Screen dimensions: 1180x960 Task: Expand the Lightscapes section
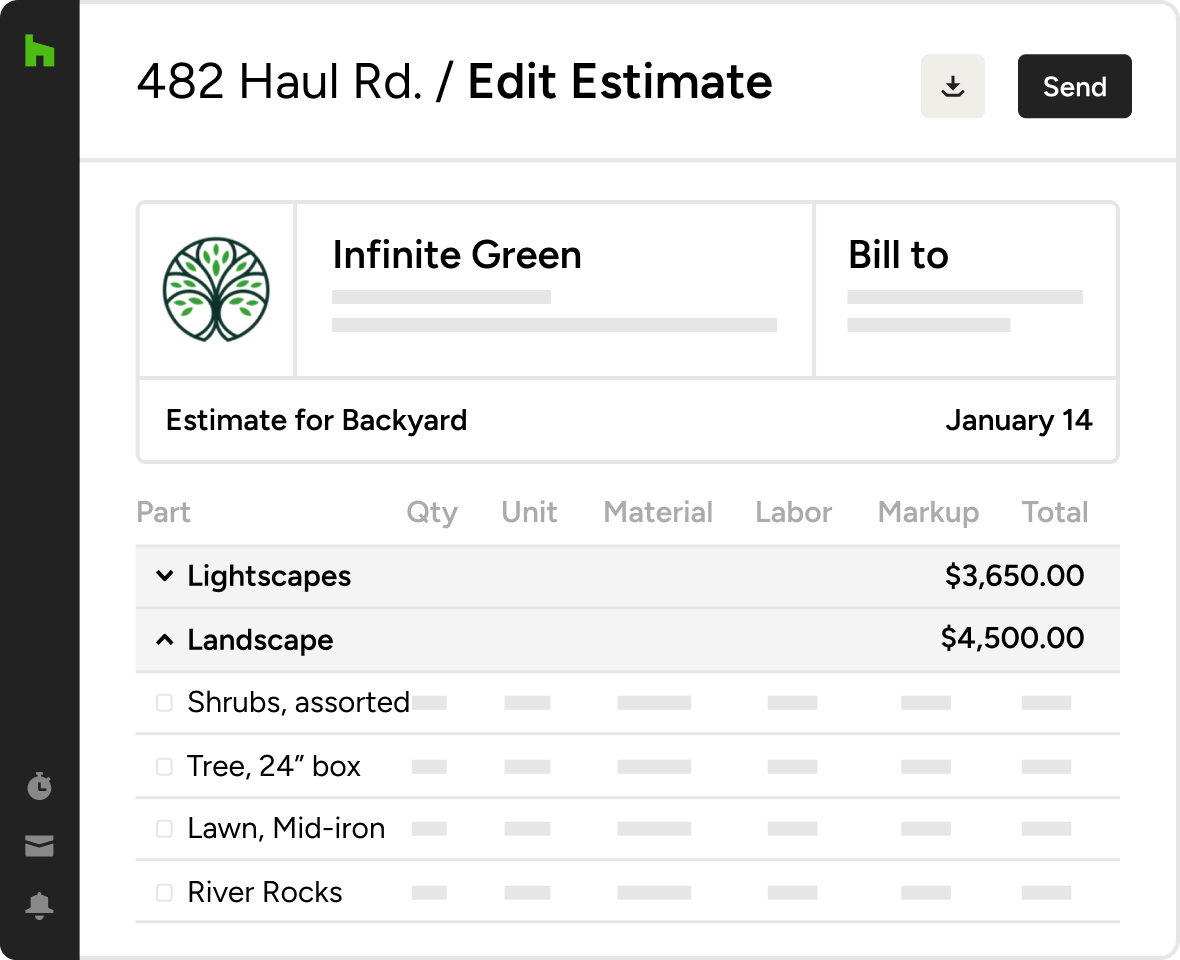pos(165,577)
